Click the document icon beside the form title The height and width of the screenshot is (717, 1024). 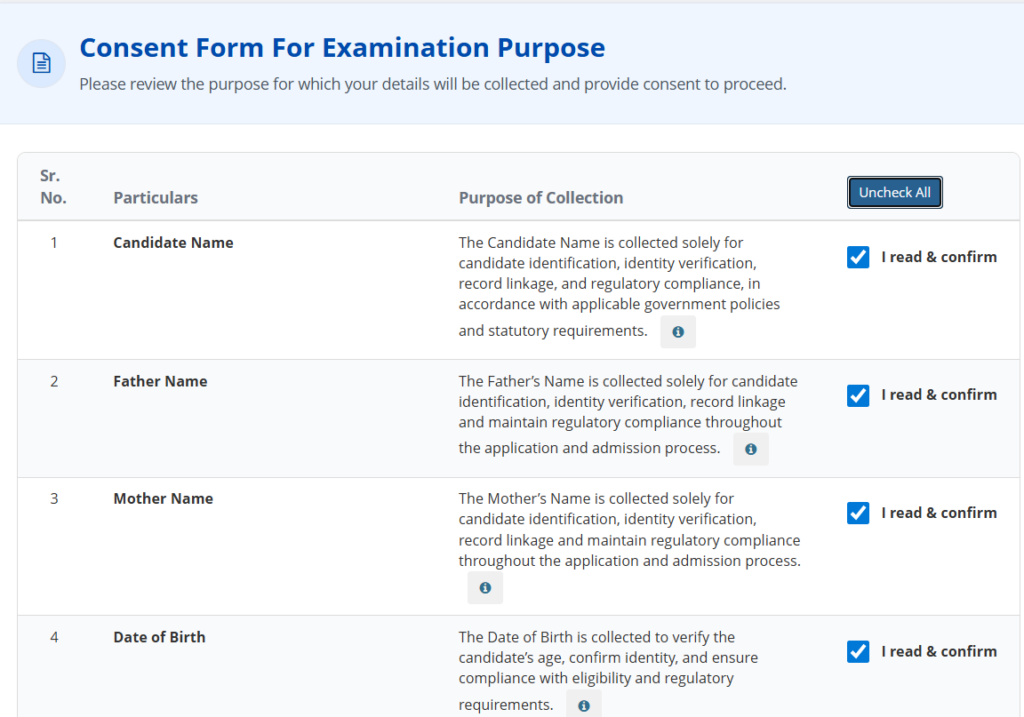[41, 64]
